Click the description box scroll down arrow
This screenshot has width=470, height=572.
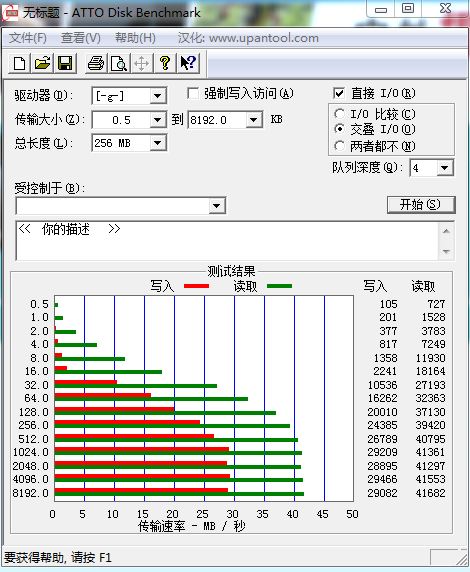pyautogui.click(x=446, y=251)
